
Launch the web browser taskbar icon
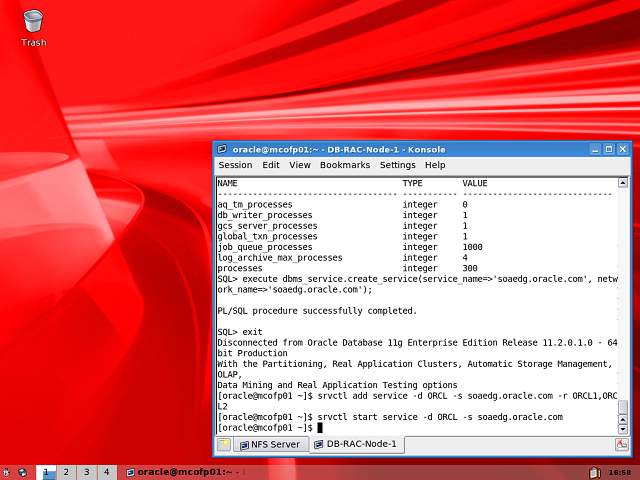click(22, 472)
